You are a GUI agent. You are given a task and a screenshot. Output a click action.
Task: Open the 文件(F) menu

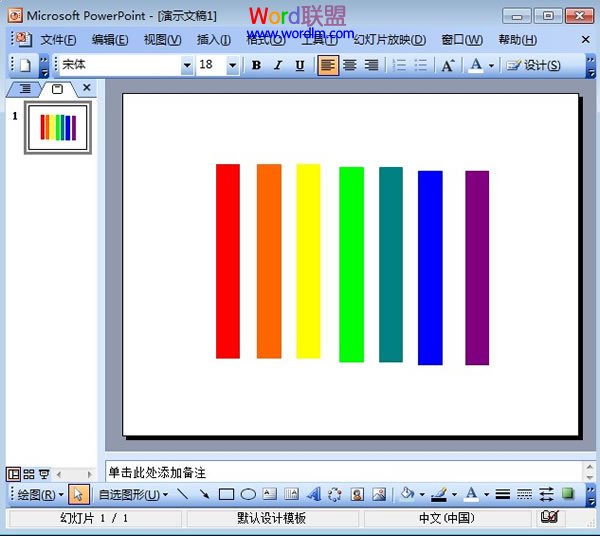tap(58, 39)
